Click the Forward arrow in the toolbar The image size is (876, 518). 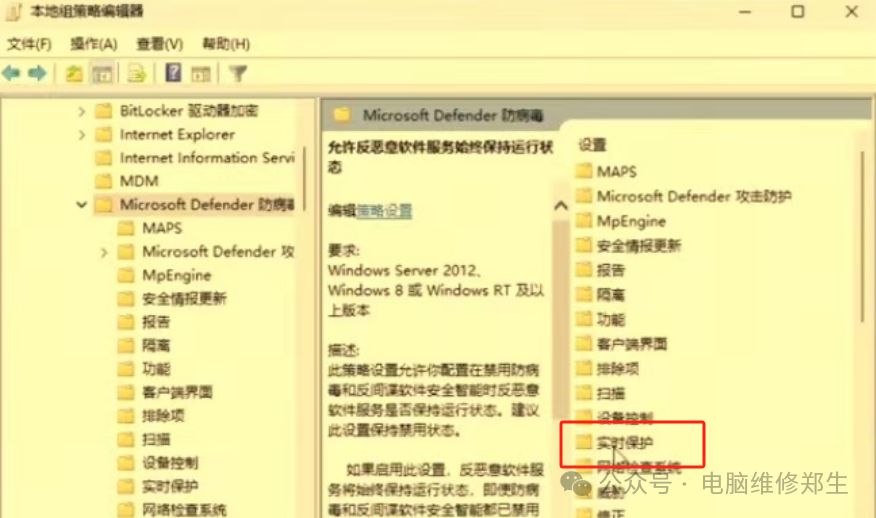pos(37,73)
